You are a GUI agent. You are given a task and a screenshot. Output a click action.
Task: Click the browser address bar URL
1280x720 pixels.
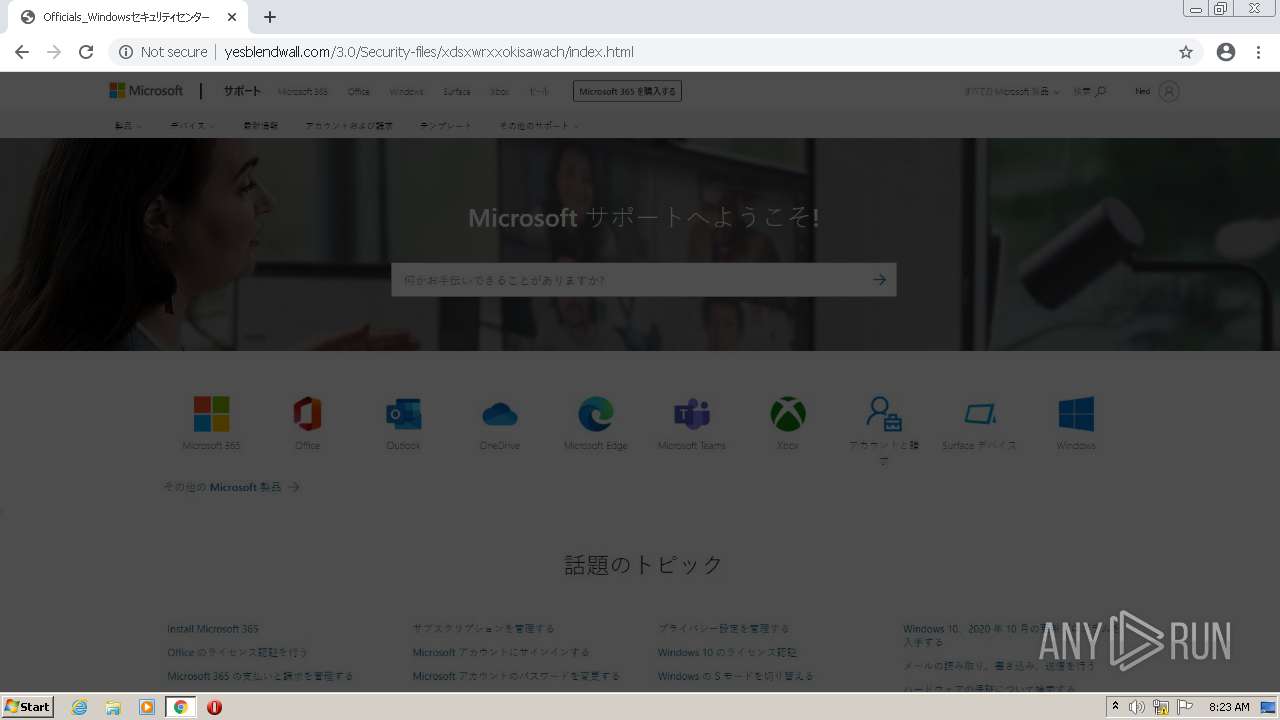pyautogui.click(x=429, y=52)
